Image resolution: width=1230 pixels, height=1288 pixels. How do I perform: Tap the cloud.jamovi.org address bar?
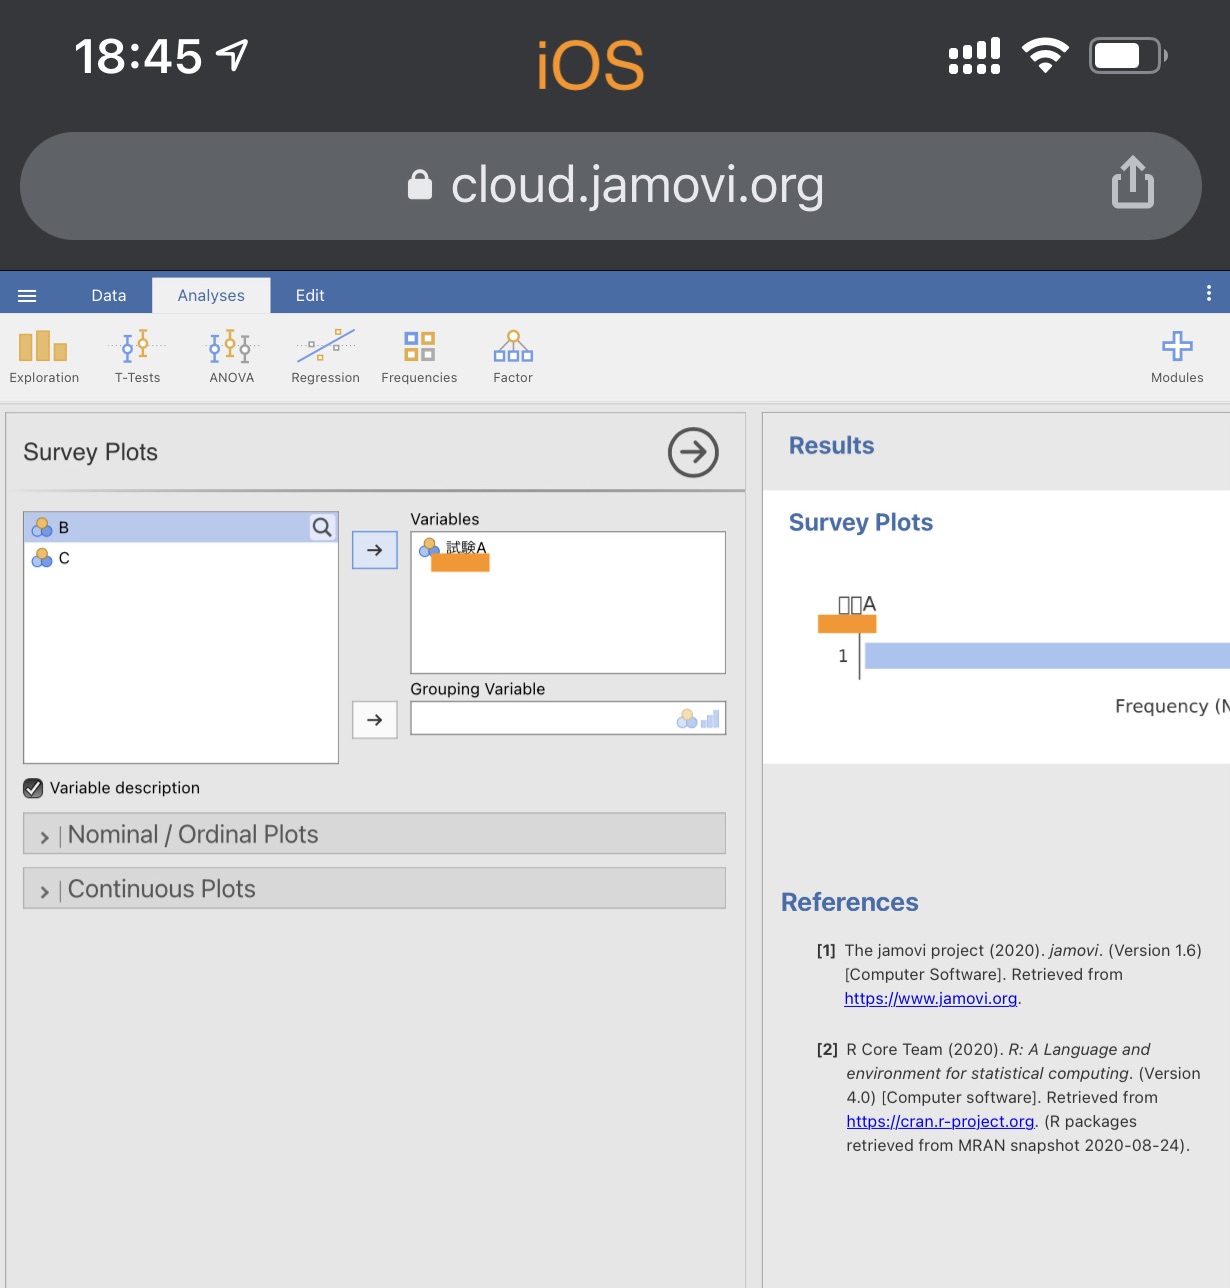[x=610, y=186]
